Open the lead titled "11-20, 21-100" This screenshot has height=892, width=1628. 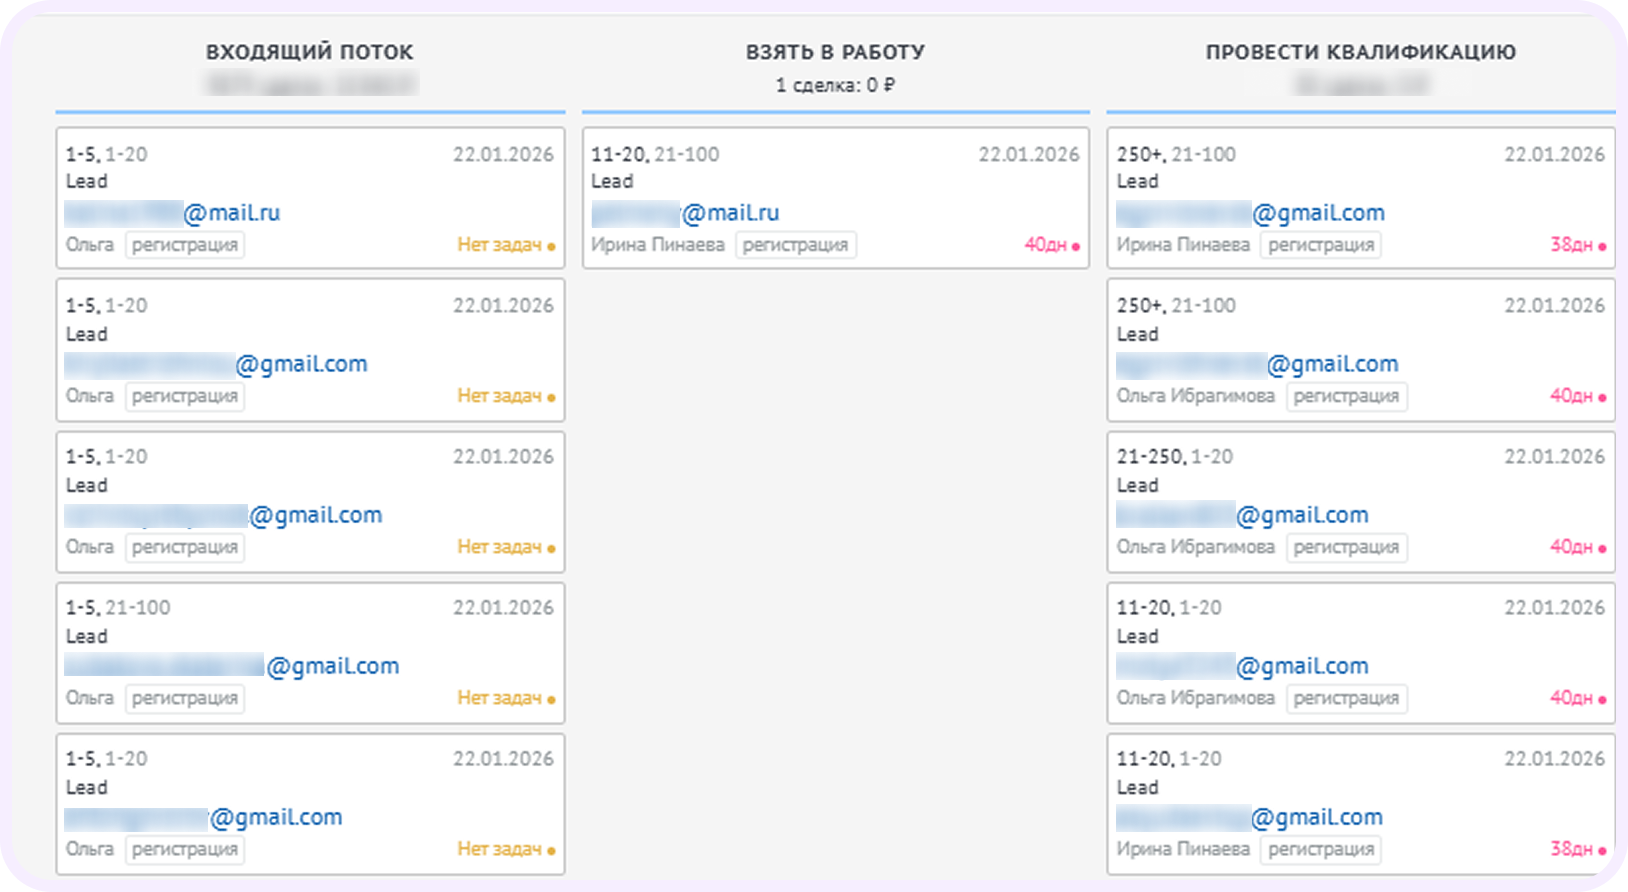(655, 155)
